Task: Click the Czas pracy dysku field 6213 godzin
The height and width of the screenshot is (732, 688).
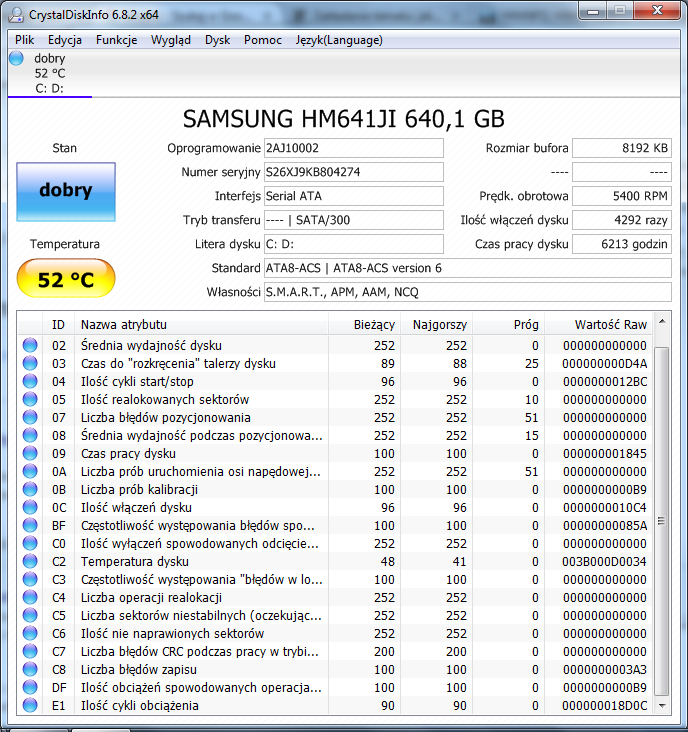Action: pos(622,244)
